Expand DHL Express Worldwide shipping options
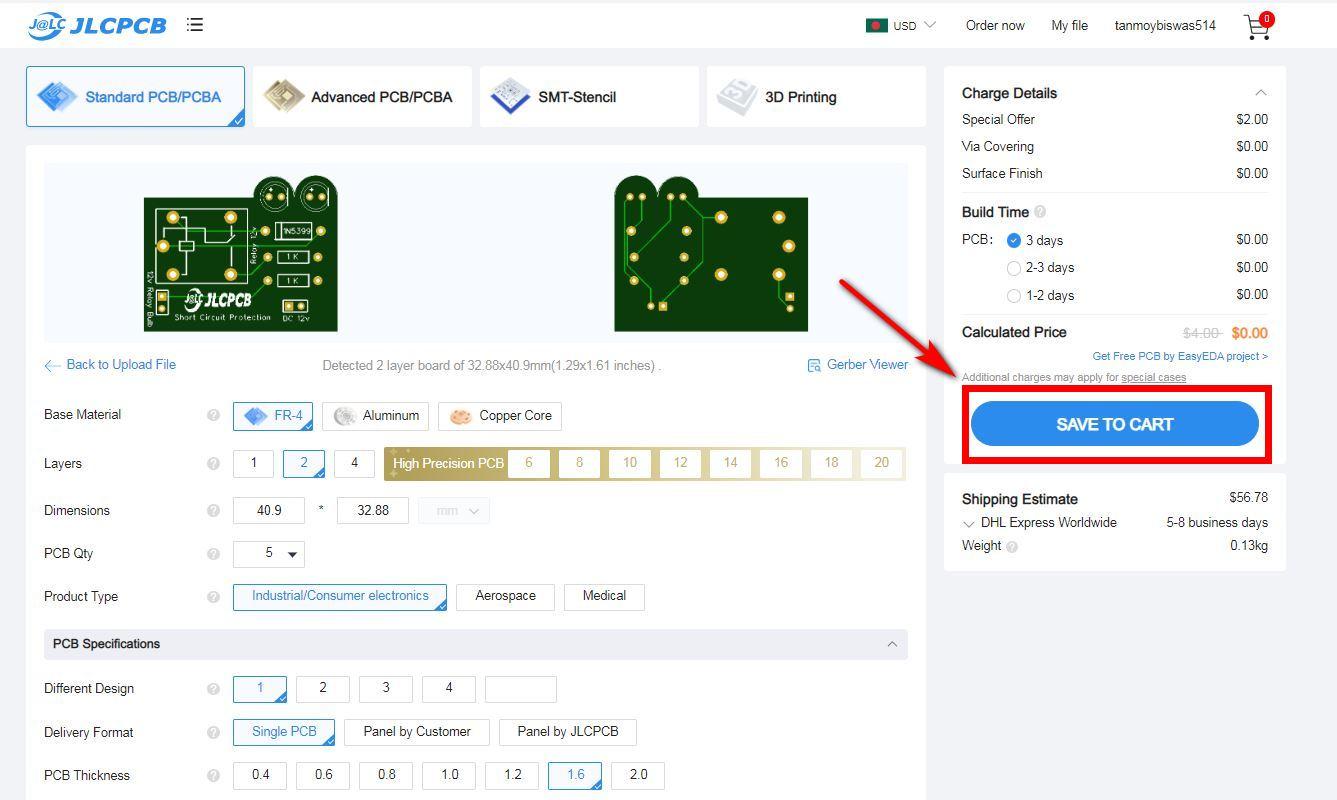Image resolution: width=1337 pixels, height=800 pixels. pos(968,524)
